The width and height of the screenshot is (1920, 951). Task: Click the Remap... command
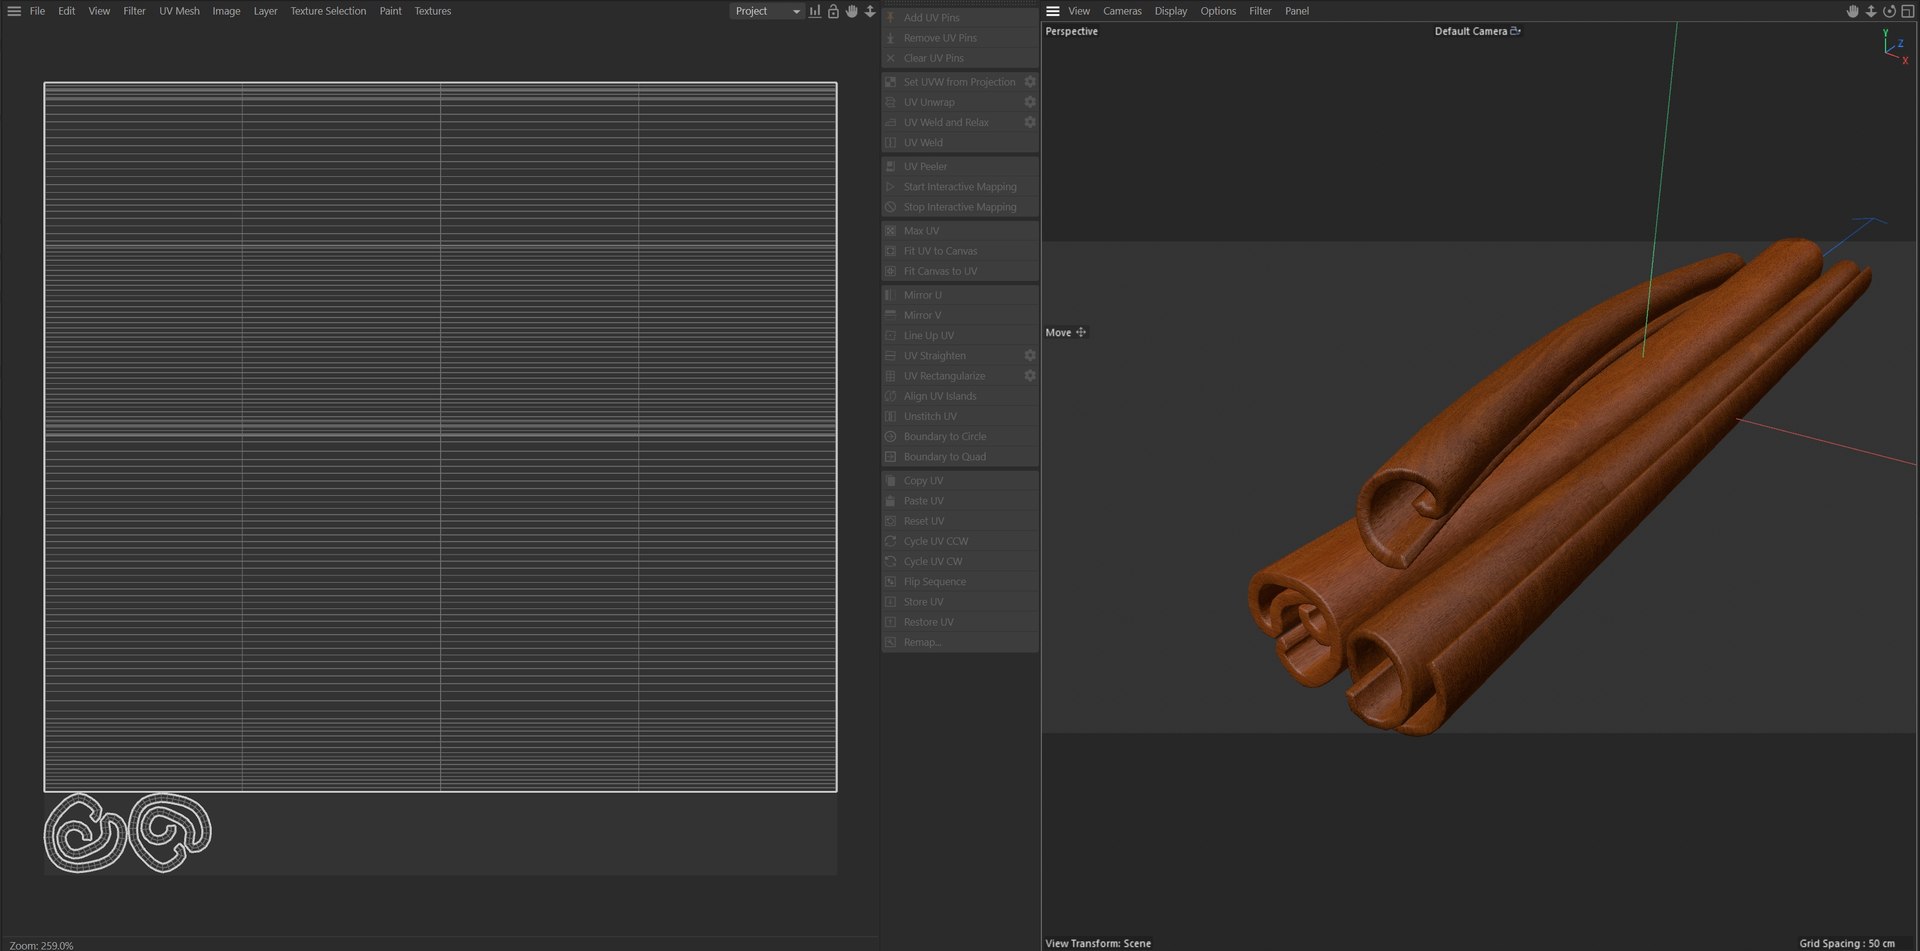click(x=960, y=642)
